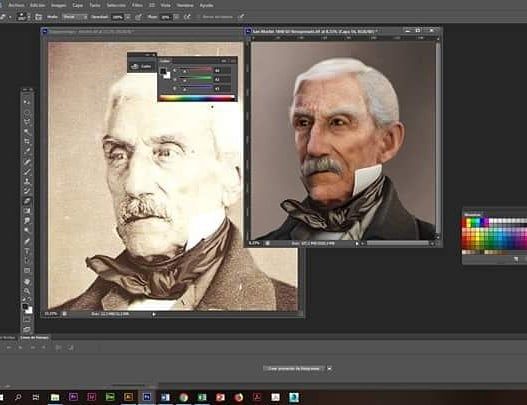
Task: Select the Rectangle shape tool
Action: [x=27, y=271]
